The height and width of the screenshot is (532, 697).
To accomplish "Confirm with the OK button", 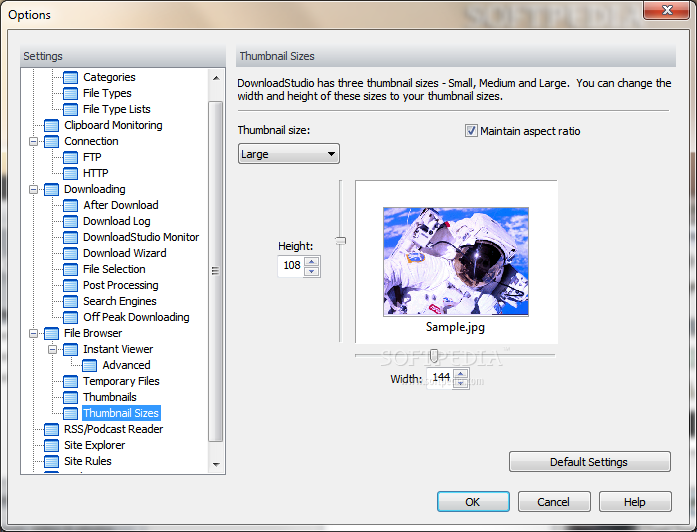I will [x=473, y=502].
